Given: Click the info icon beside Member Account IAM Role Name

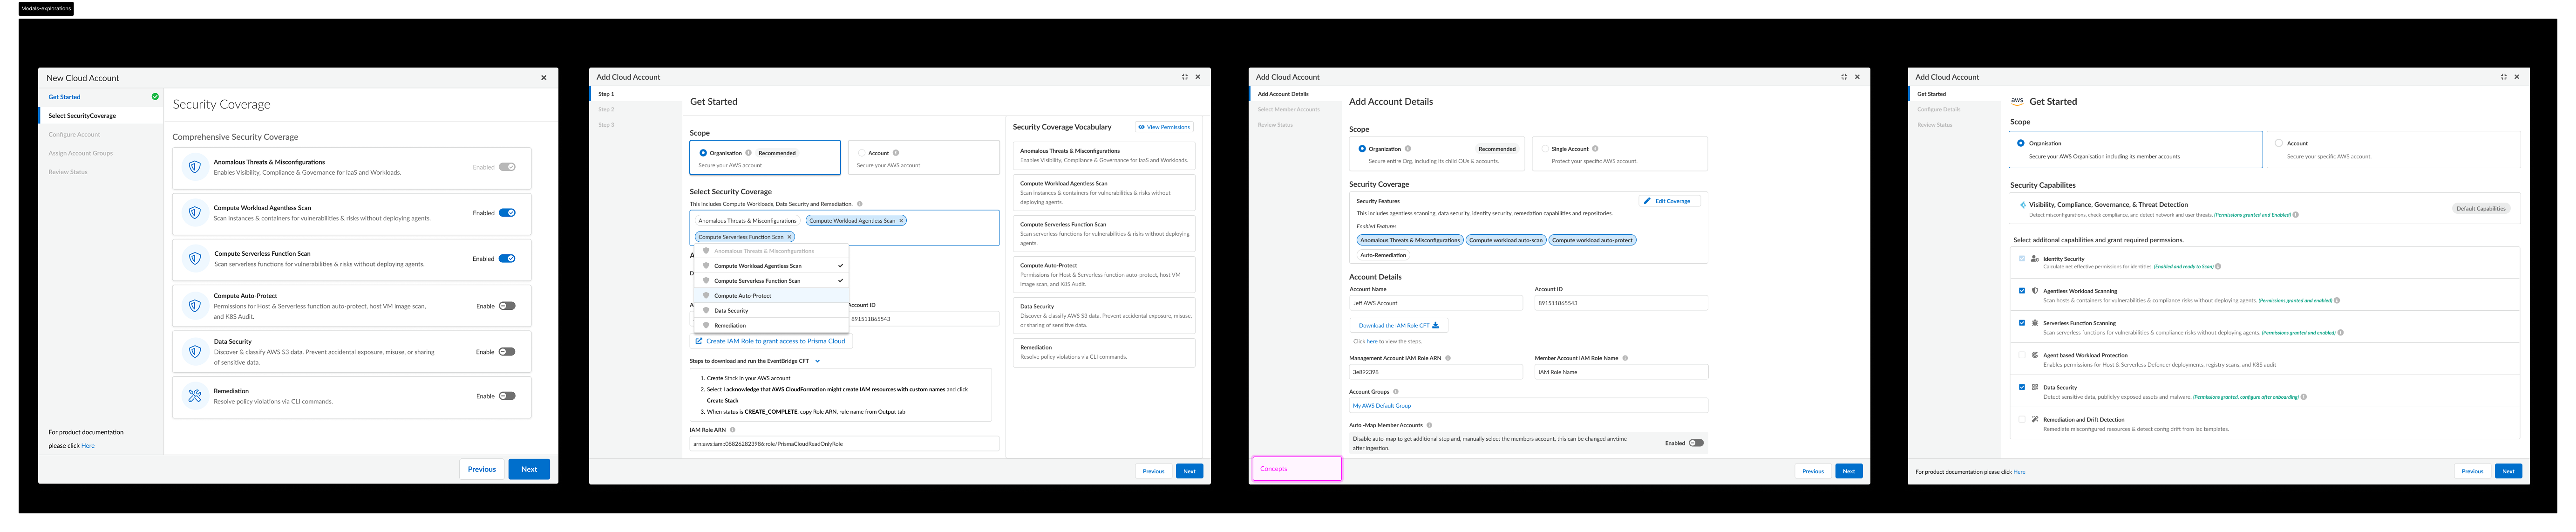Looking at the screenshot, I should (x=1625, y=358).
